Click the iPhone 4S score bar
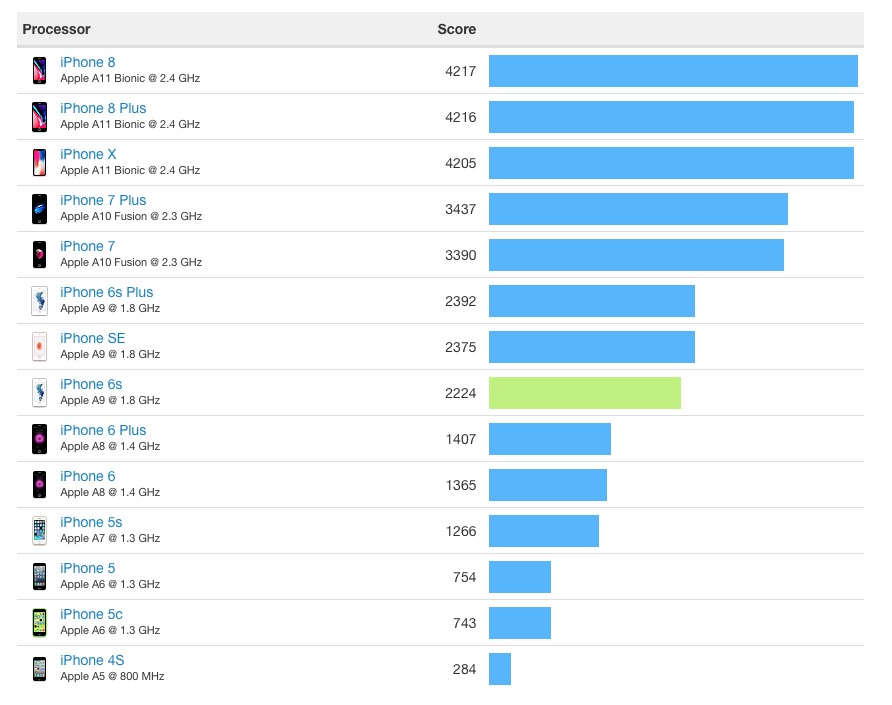 click(499, 669)
